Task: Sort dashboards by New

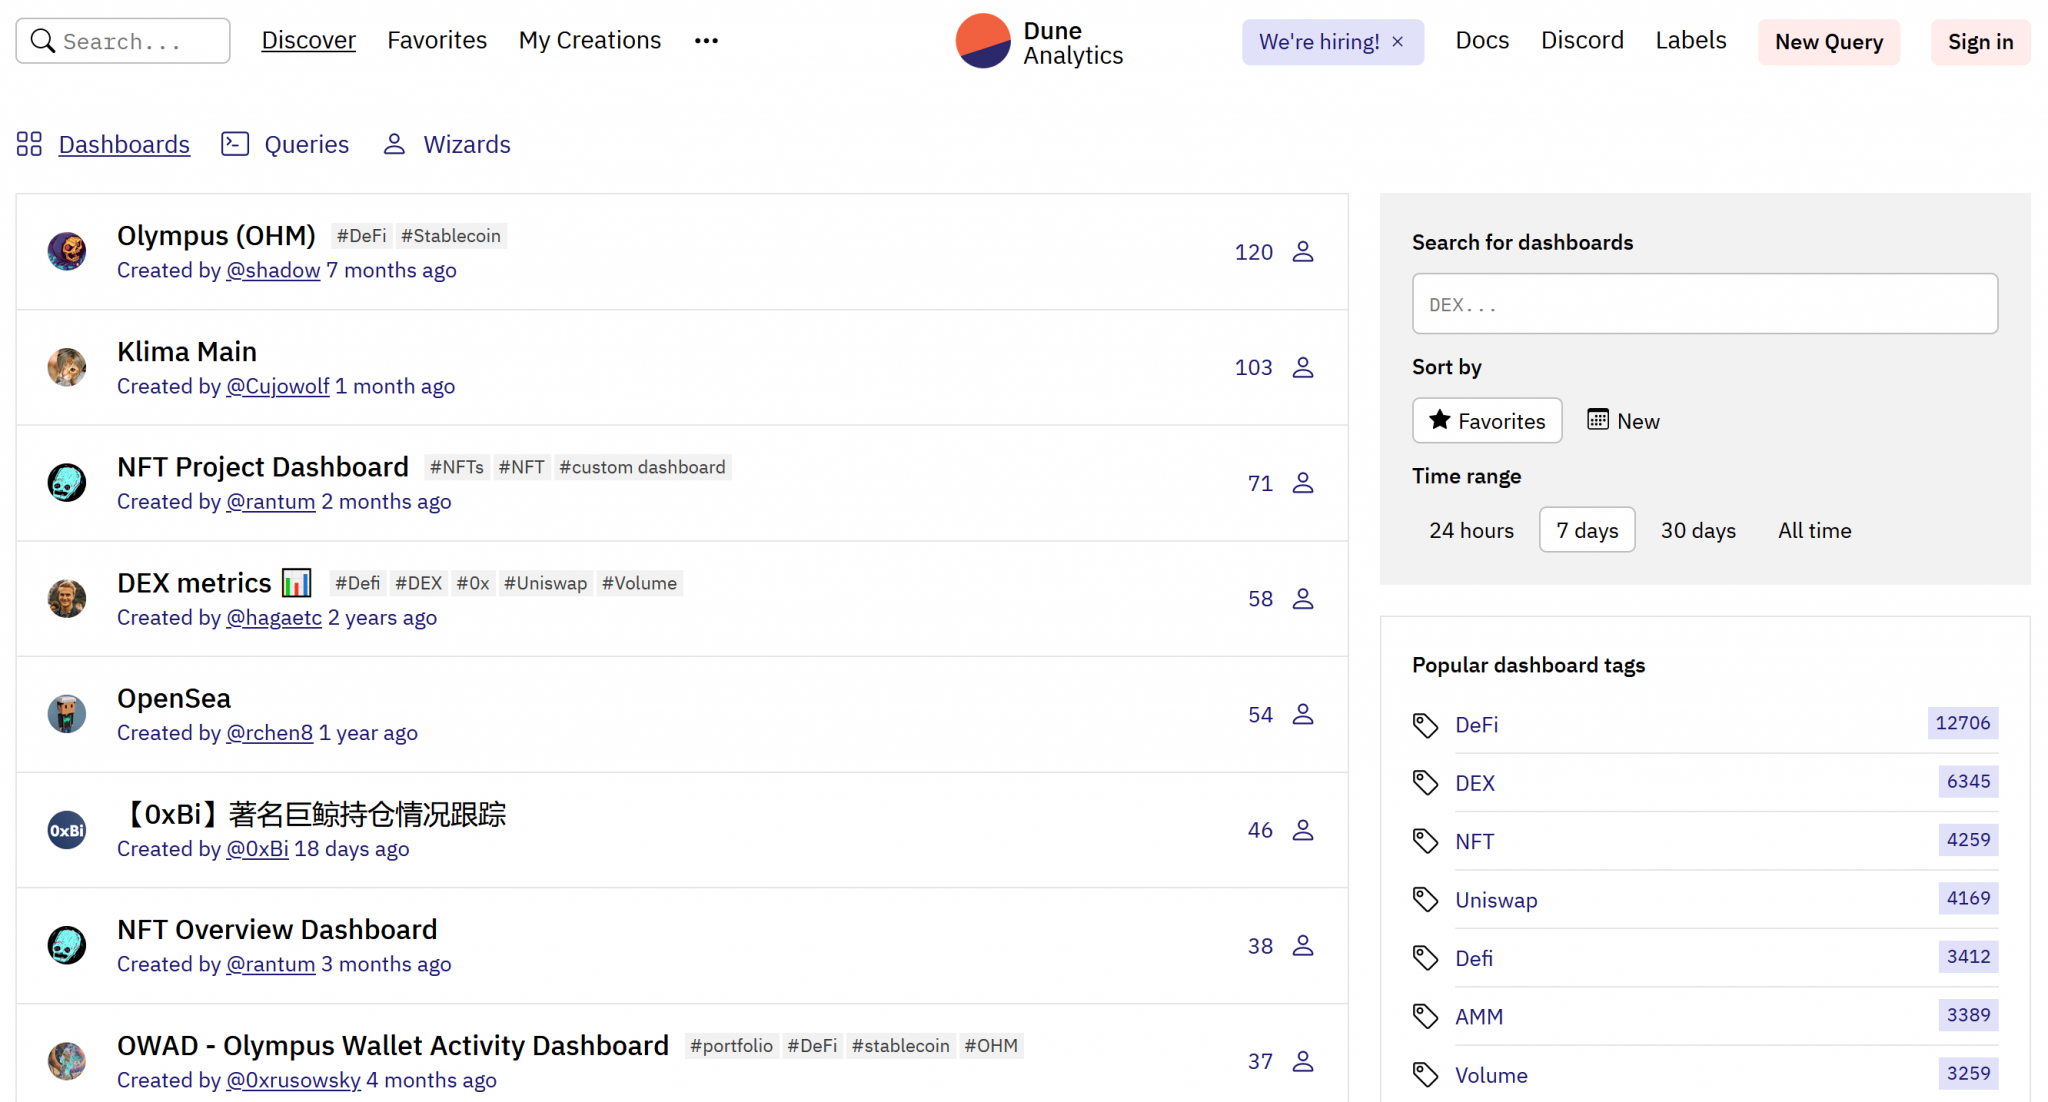Action: coord(1623,421)
